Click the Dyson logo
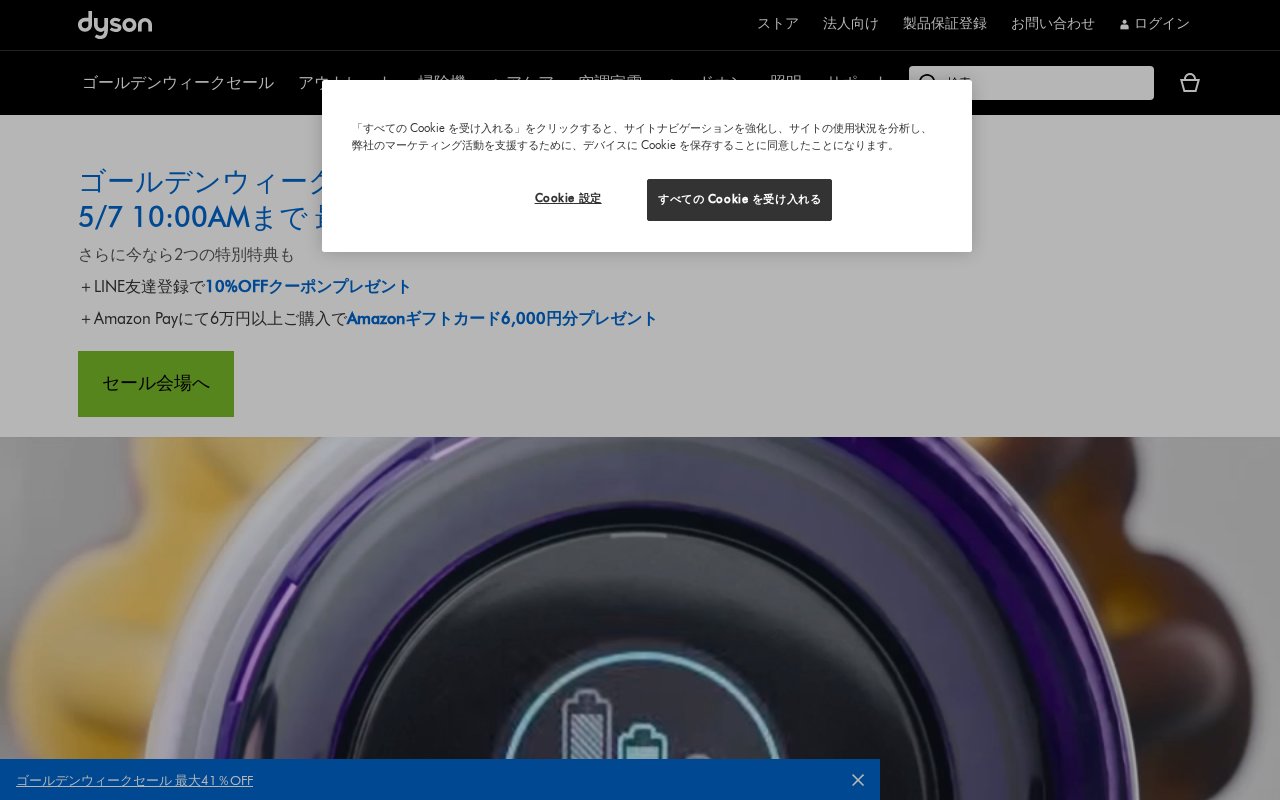Image resolution: width=1280 pixels, height=800 pixels. pyautogui.click(x=115, y=25)
